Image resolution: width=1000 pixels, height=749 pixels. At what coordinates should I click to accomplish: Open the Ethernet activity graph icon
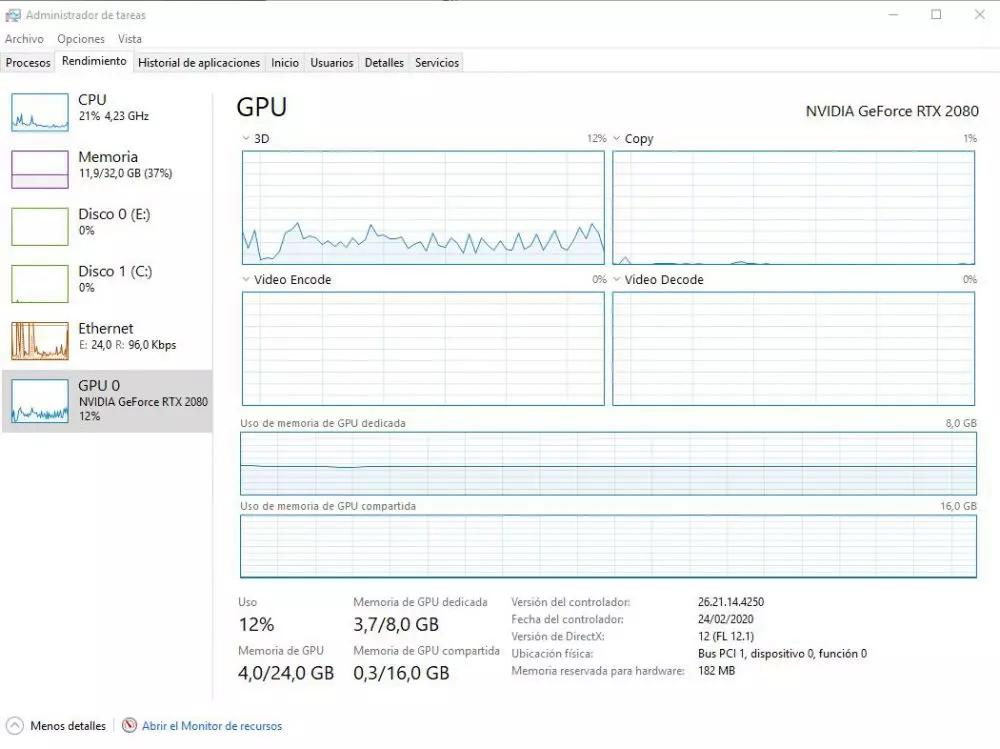(x=40, y=340)
